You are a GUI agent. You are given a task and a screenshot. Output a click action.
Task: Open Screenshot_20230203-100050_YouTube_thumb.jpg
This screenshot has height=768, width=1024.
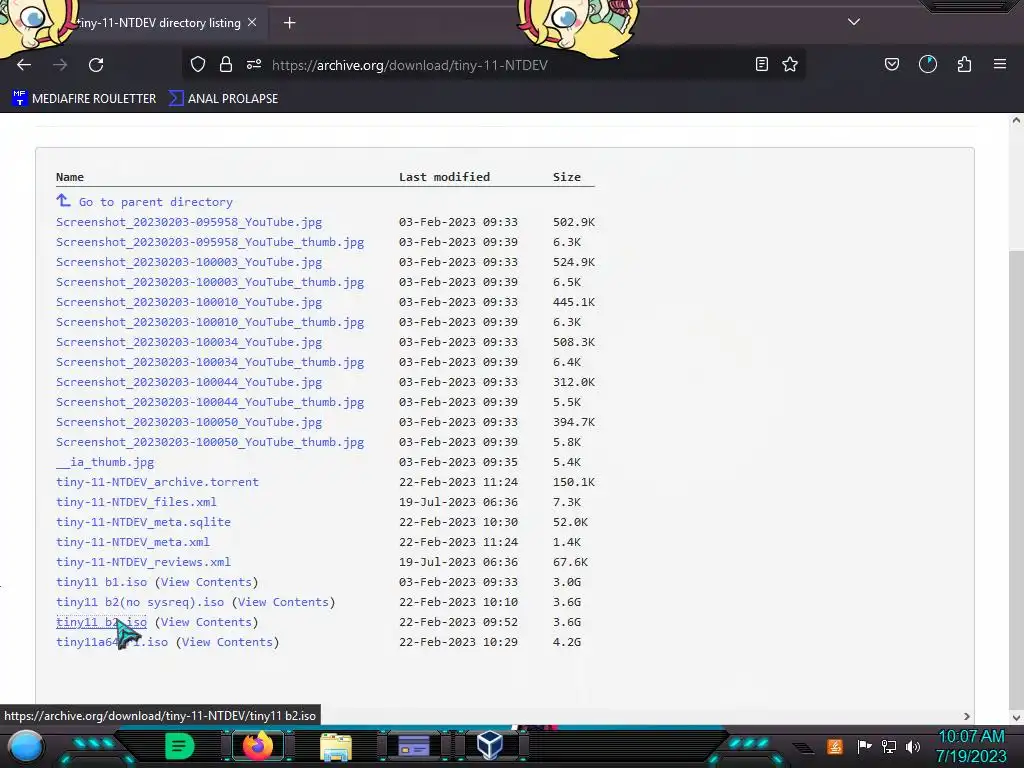click(x=210, y=442)
